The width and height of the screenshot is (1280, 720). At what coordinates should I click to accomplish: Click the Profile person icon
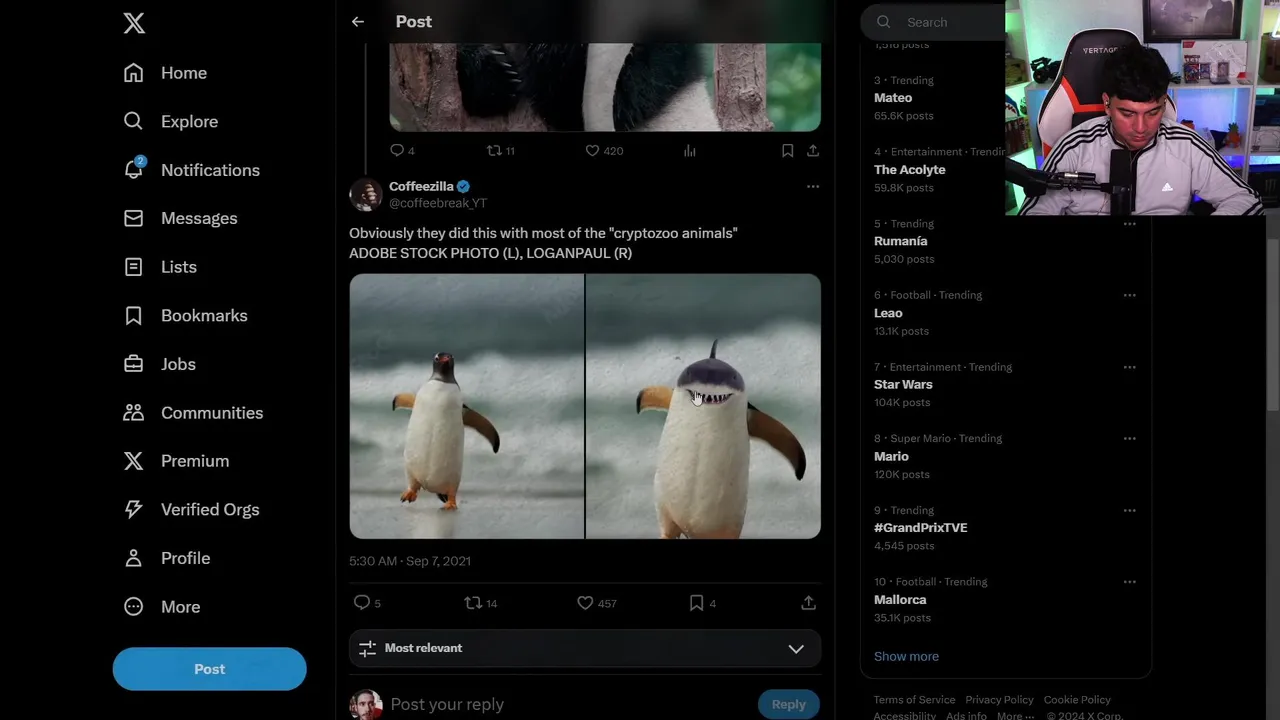tap(133, 558)
